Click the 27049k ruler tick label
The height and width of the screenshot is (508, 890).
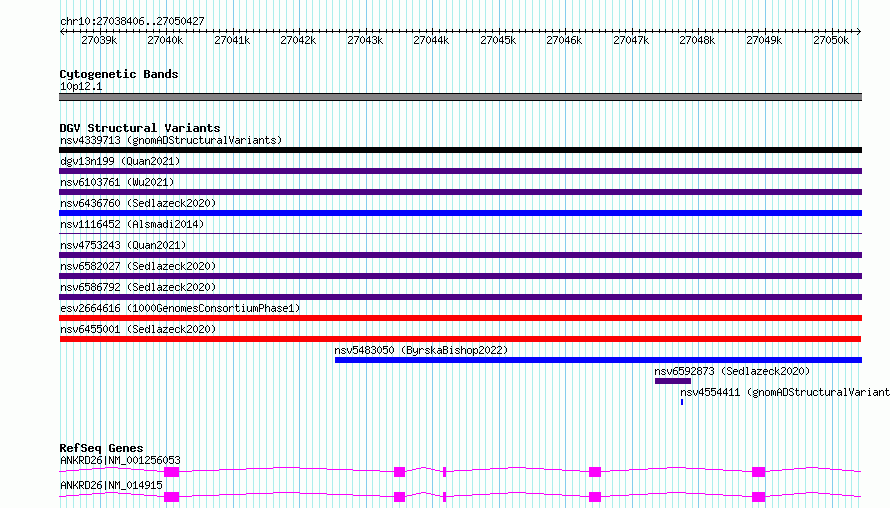click(x=764, y=40)
